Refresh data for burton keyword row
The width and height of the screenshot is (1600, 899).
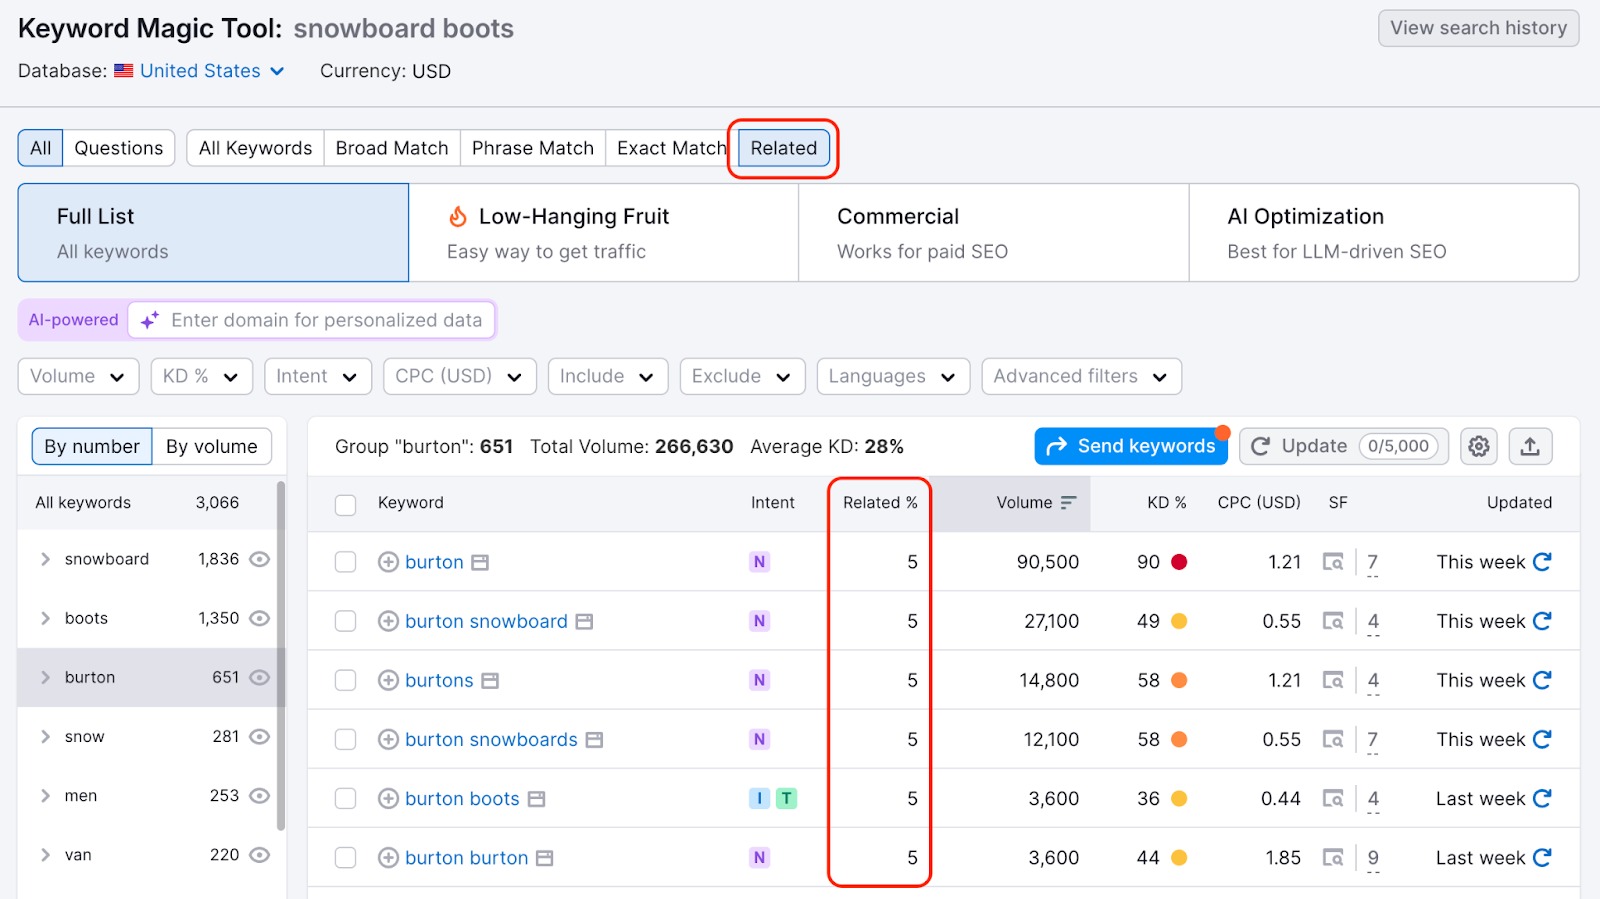[x=1542, y=562]
